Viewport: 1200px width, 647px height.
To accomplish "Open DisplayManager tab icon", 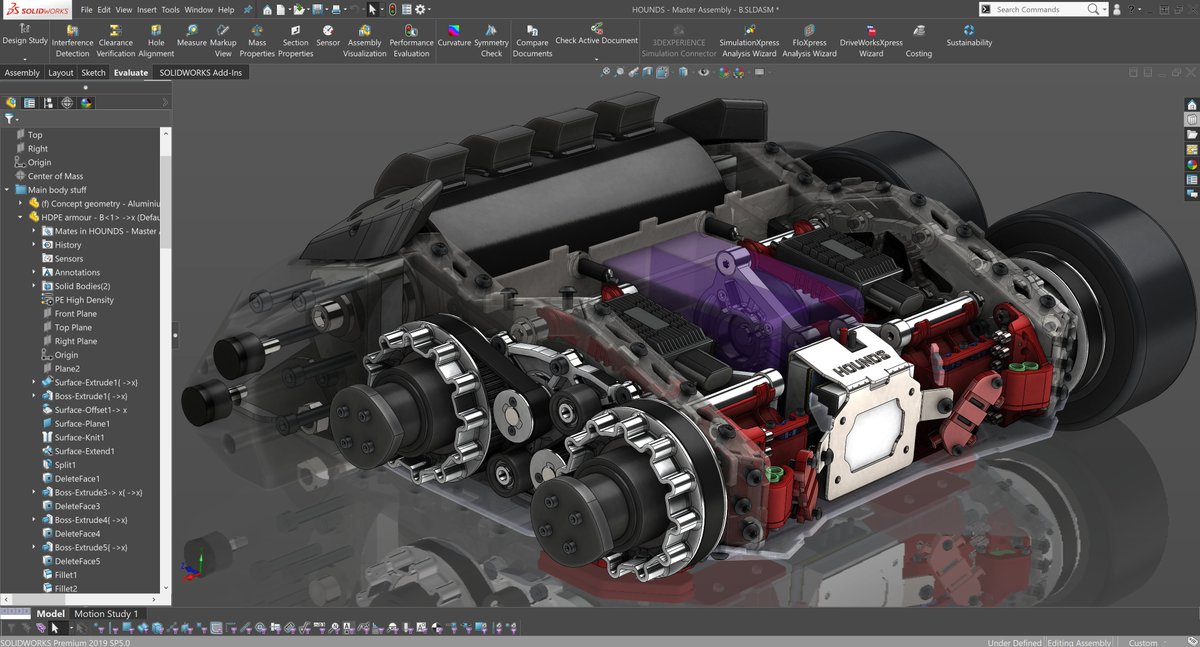I will [86, 102].
